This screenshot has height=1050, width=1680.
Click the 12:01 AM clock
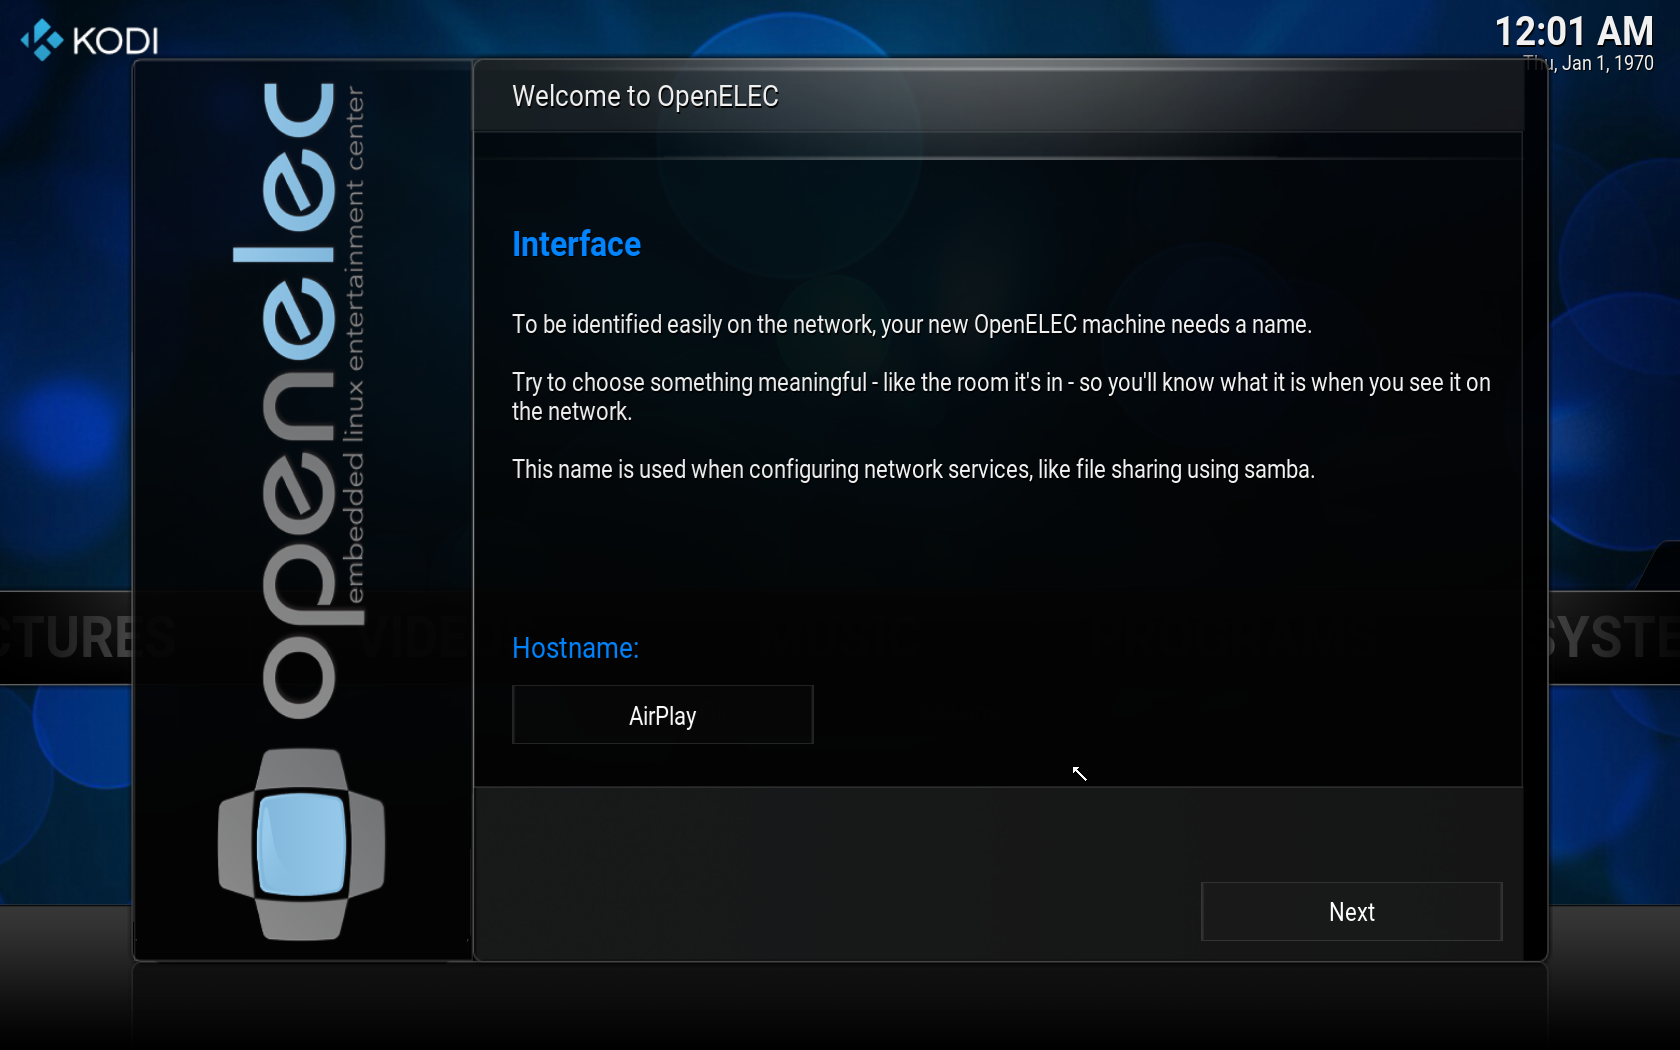[1574, 32]
